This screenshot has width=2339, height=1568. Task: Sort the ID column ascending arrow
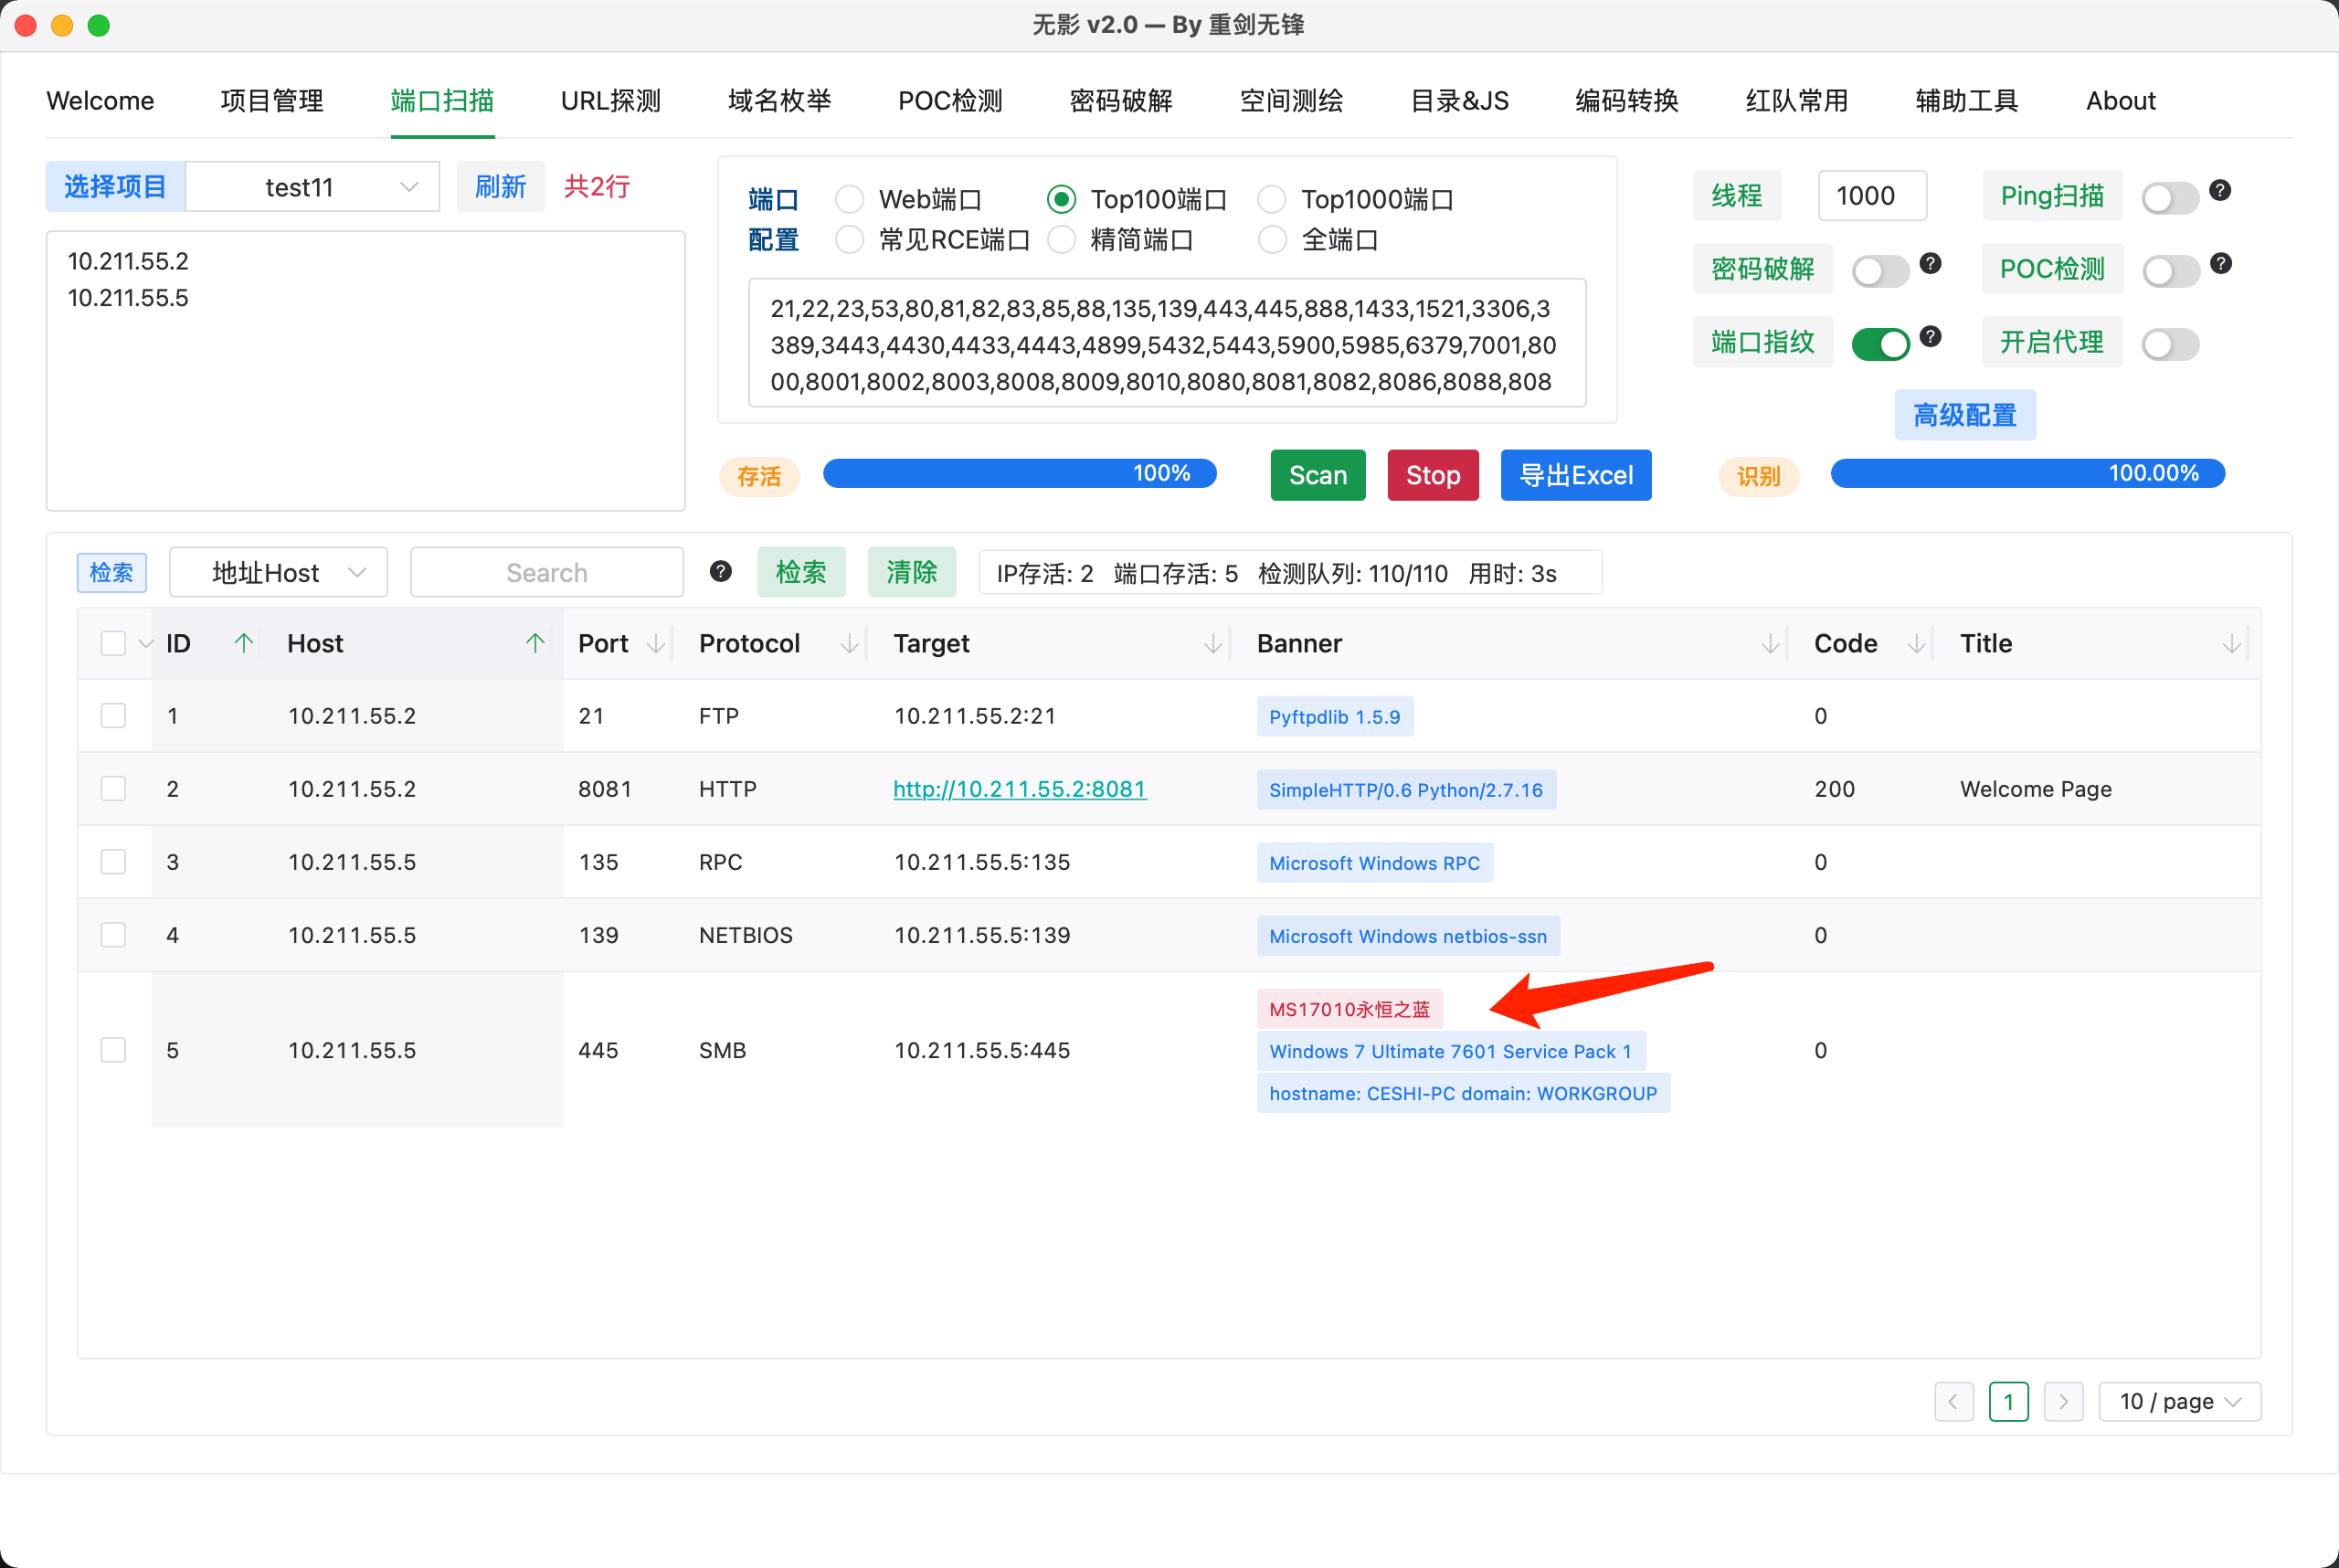(x=243, y=643)
